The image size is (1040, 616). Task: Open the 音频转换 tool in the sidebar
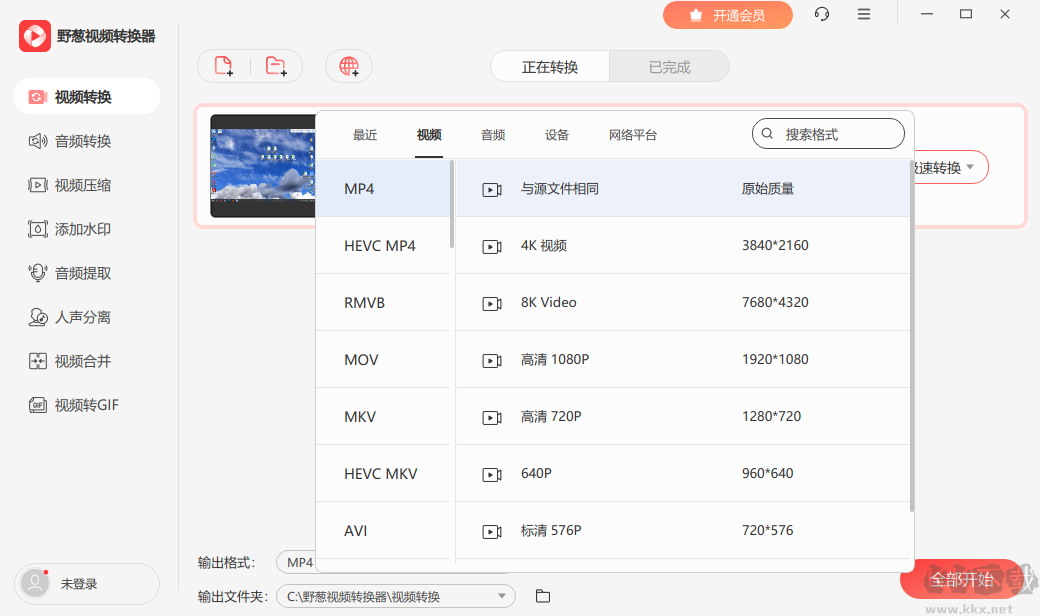pos(87,140)
